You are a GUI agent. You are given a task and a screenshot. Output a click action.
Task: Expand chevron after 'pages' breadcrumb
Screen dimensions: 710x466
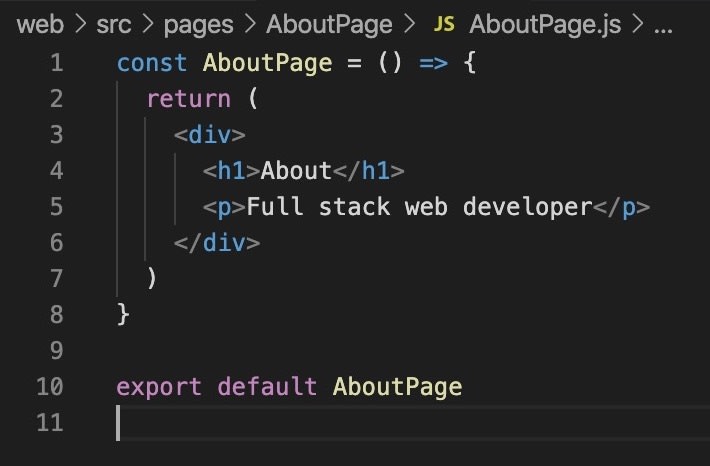pyautogui.click(x=250, y=24)
